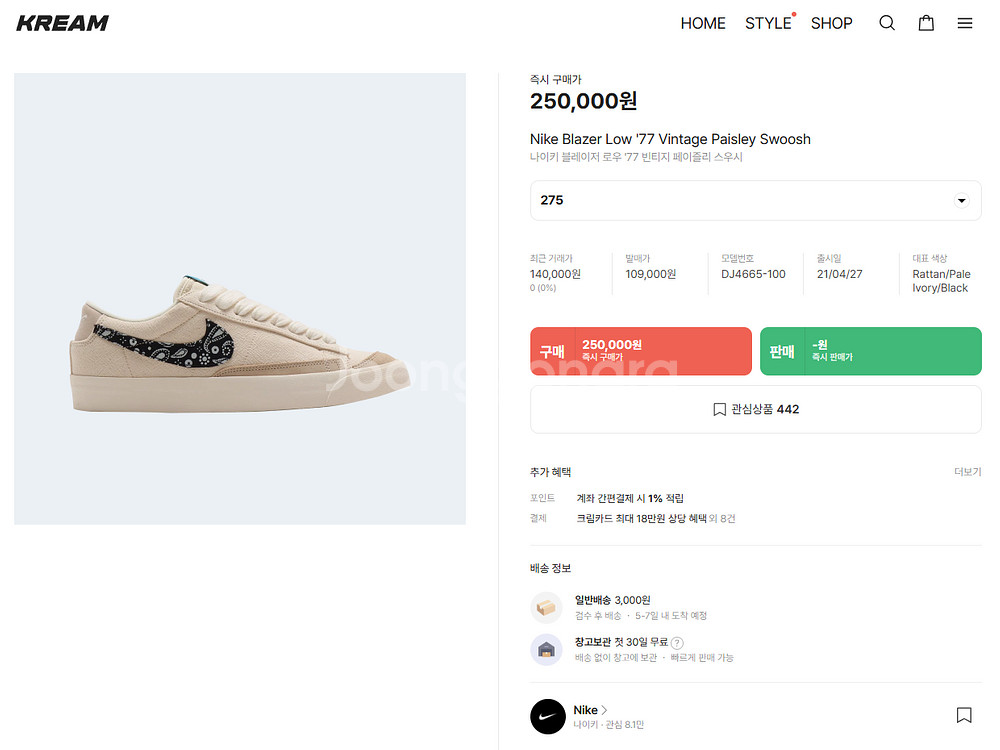
Task: Go to HOME menu
Action: pyautogui.click(x=703, y=23)
